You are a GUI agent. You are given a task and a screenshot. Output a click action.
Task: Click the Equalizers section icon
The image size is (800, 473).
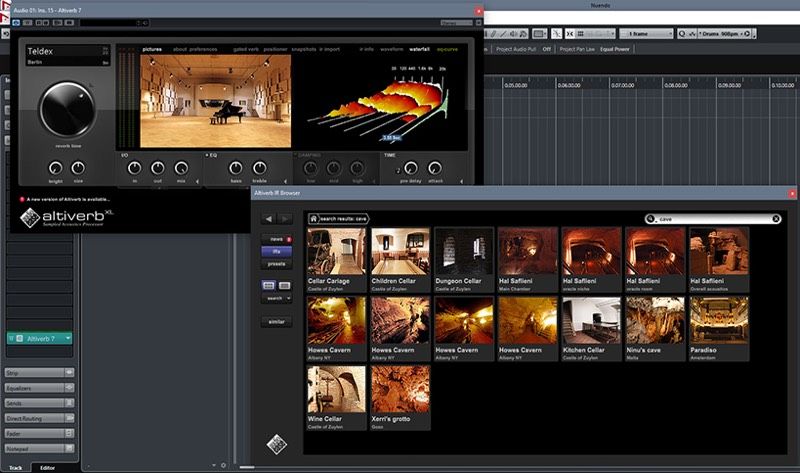(x=69, y=388)
